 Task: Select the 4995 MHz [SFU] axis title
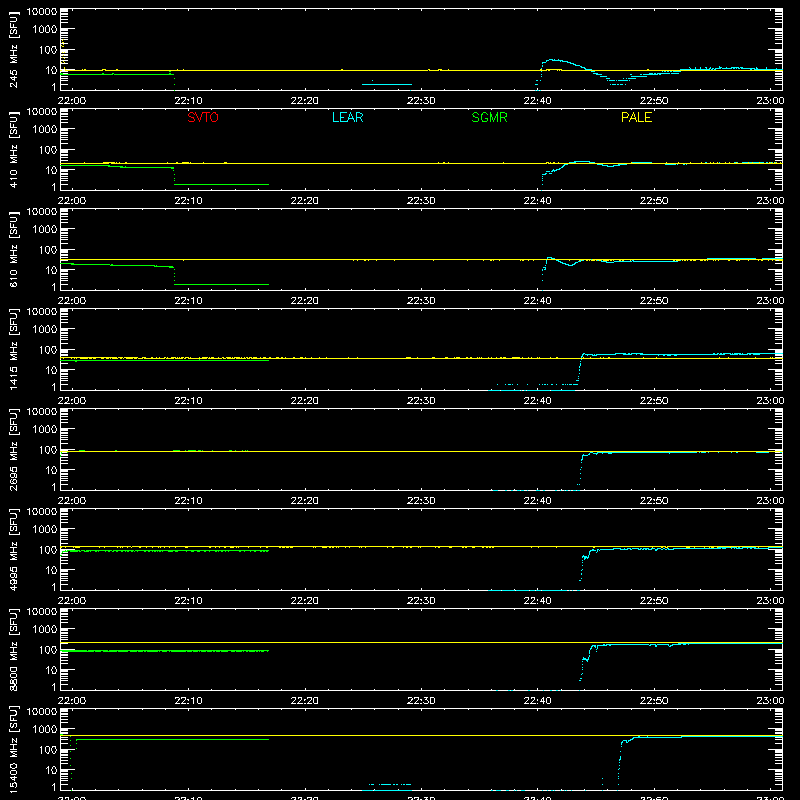13,549
